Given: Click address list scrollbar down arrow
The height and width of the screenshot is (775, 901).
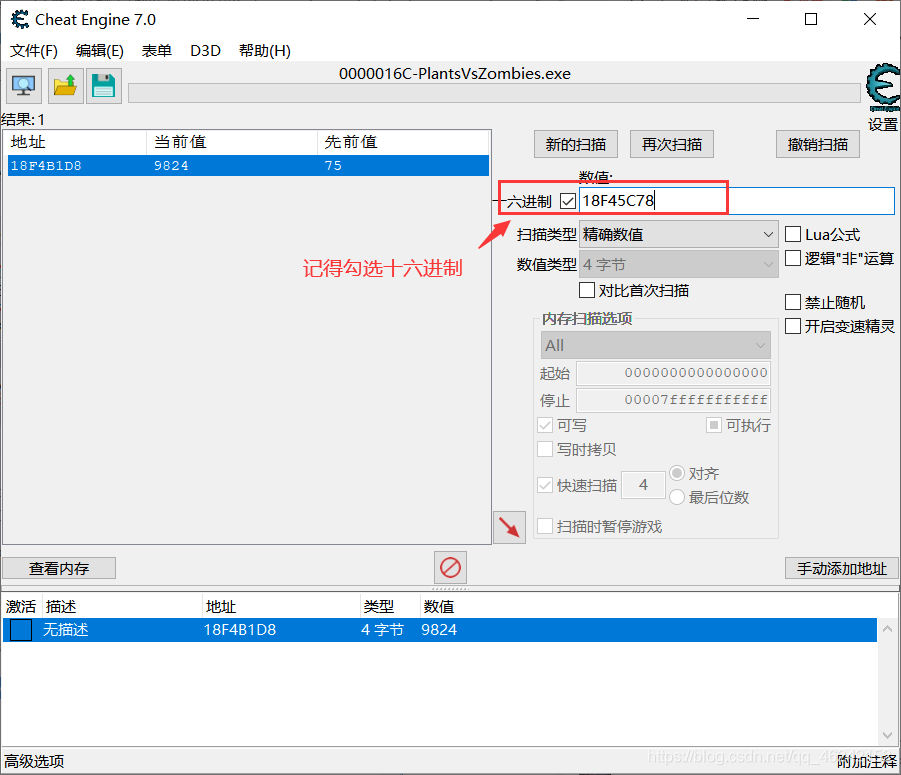Looking at the screenshot, I should coord(887,735).
